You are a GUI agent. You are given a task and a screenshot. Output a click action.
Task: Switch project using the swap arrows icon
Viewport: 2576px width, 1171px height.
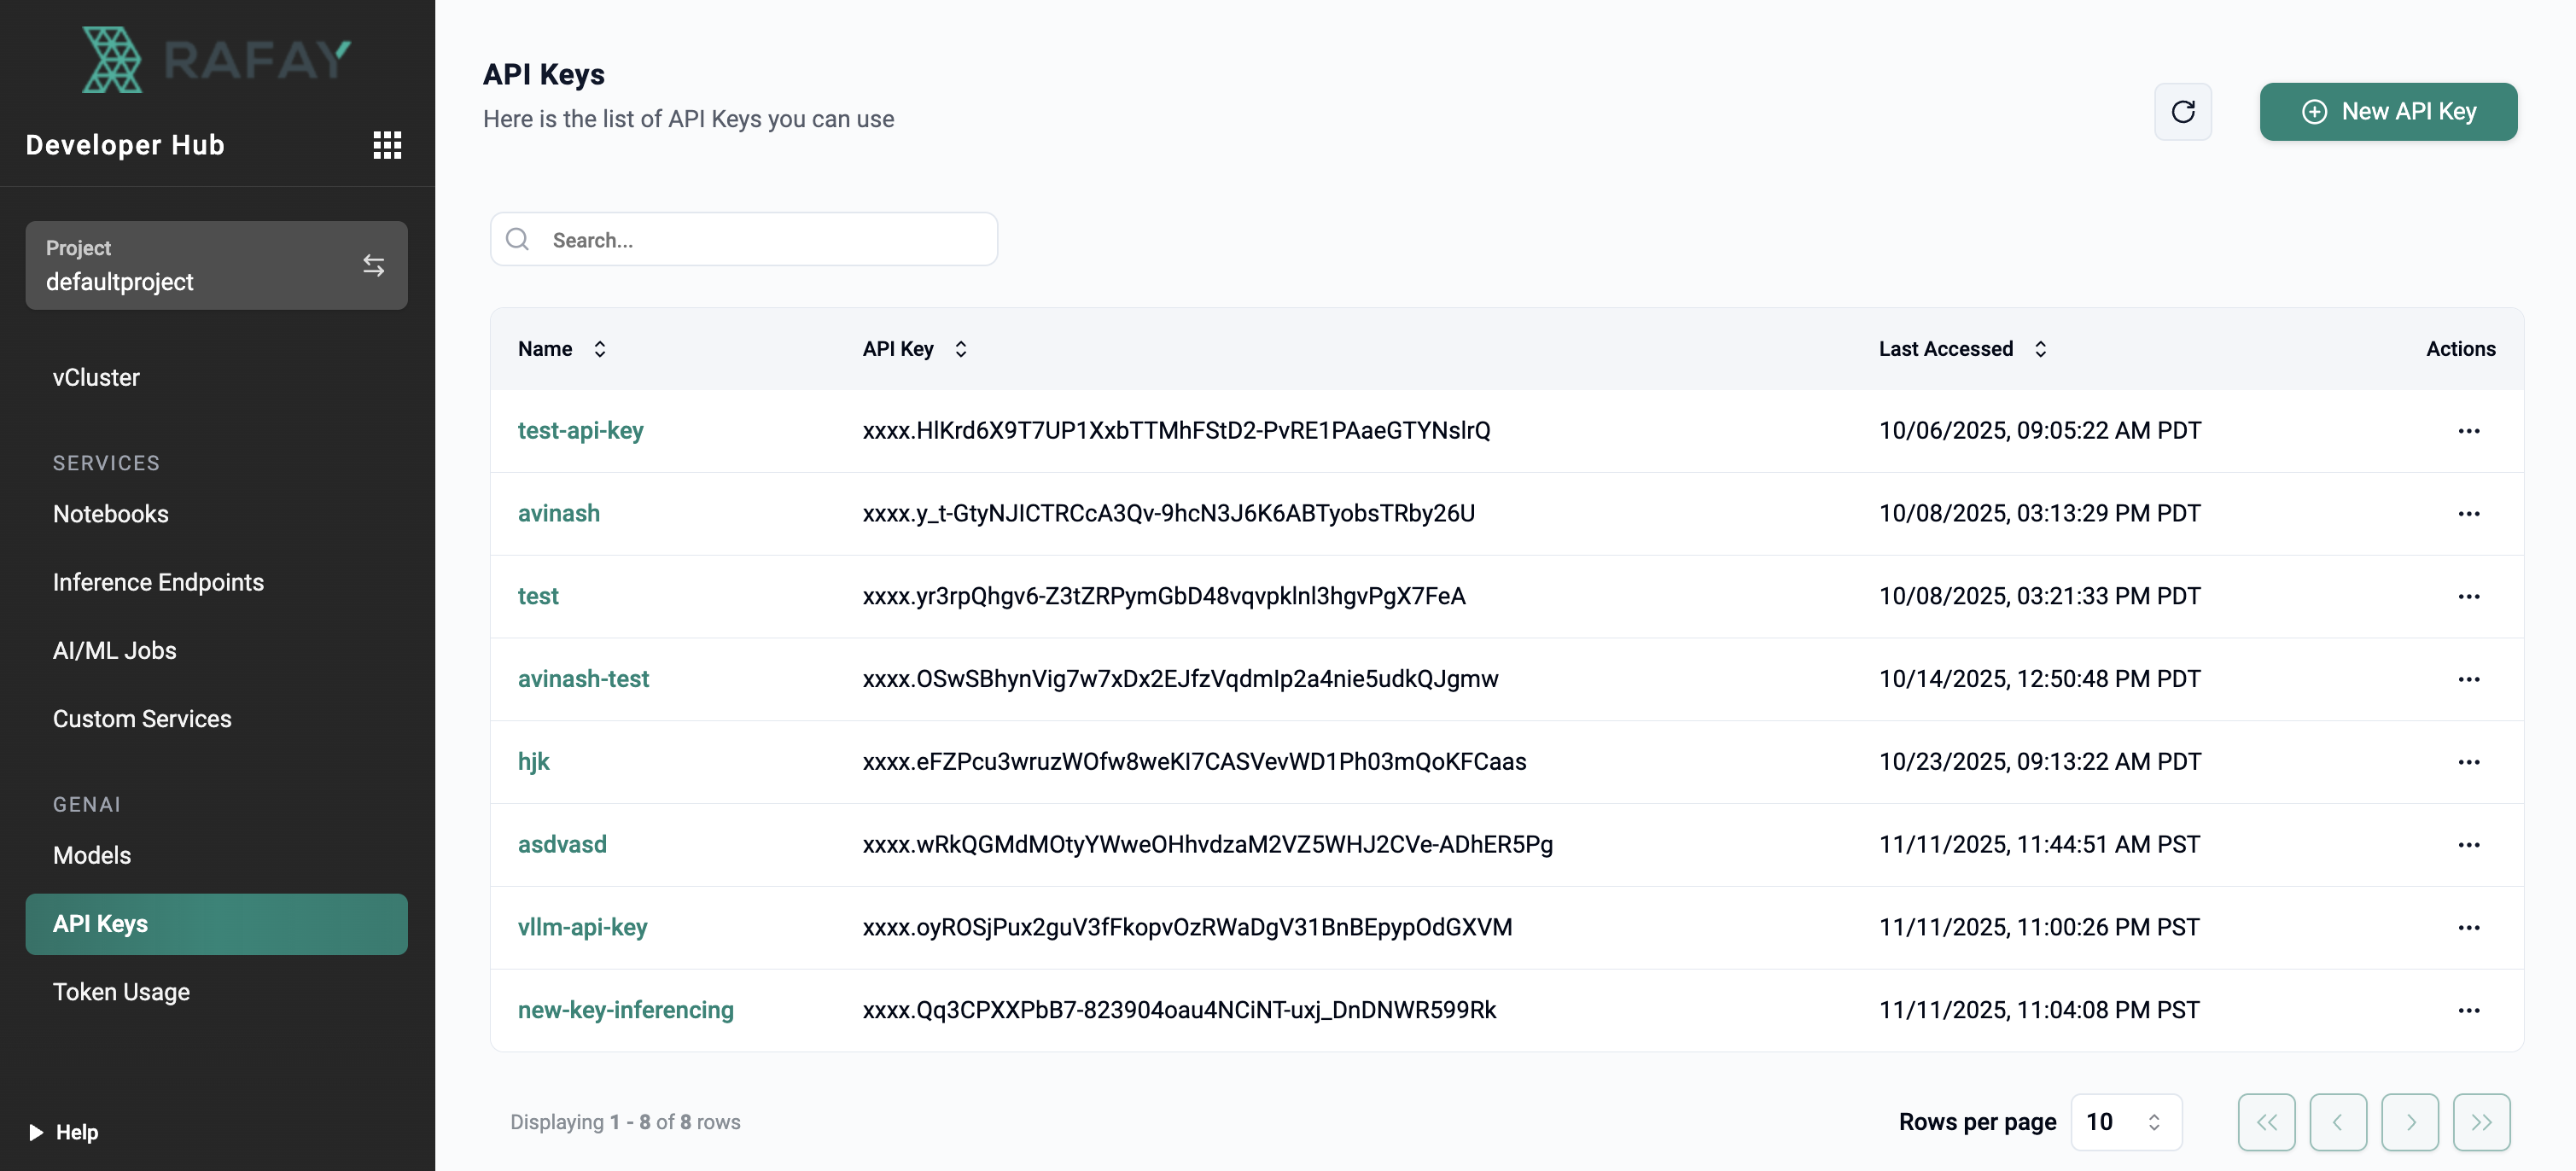pyautogui.click(x=373, y=265)
